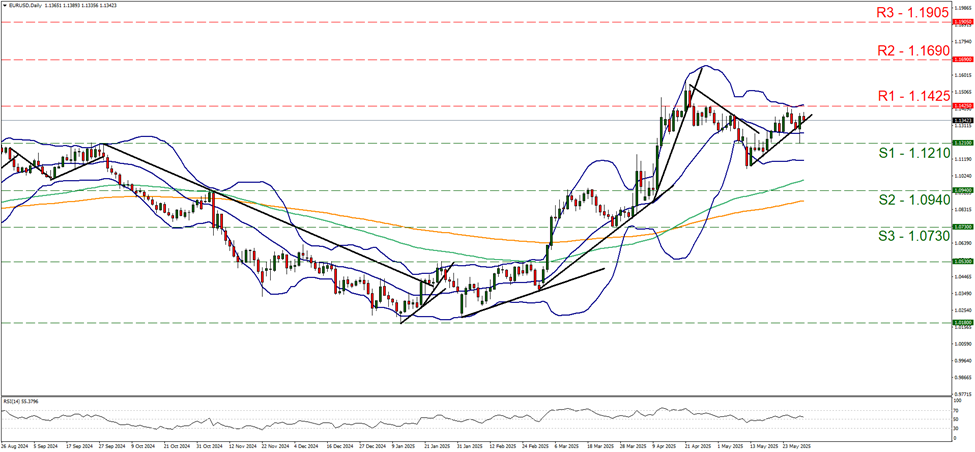The height and width of the screenshot is (452, 975).
Task: Click the 26 Aug 2024 date label
Action: coord(14,446)
